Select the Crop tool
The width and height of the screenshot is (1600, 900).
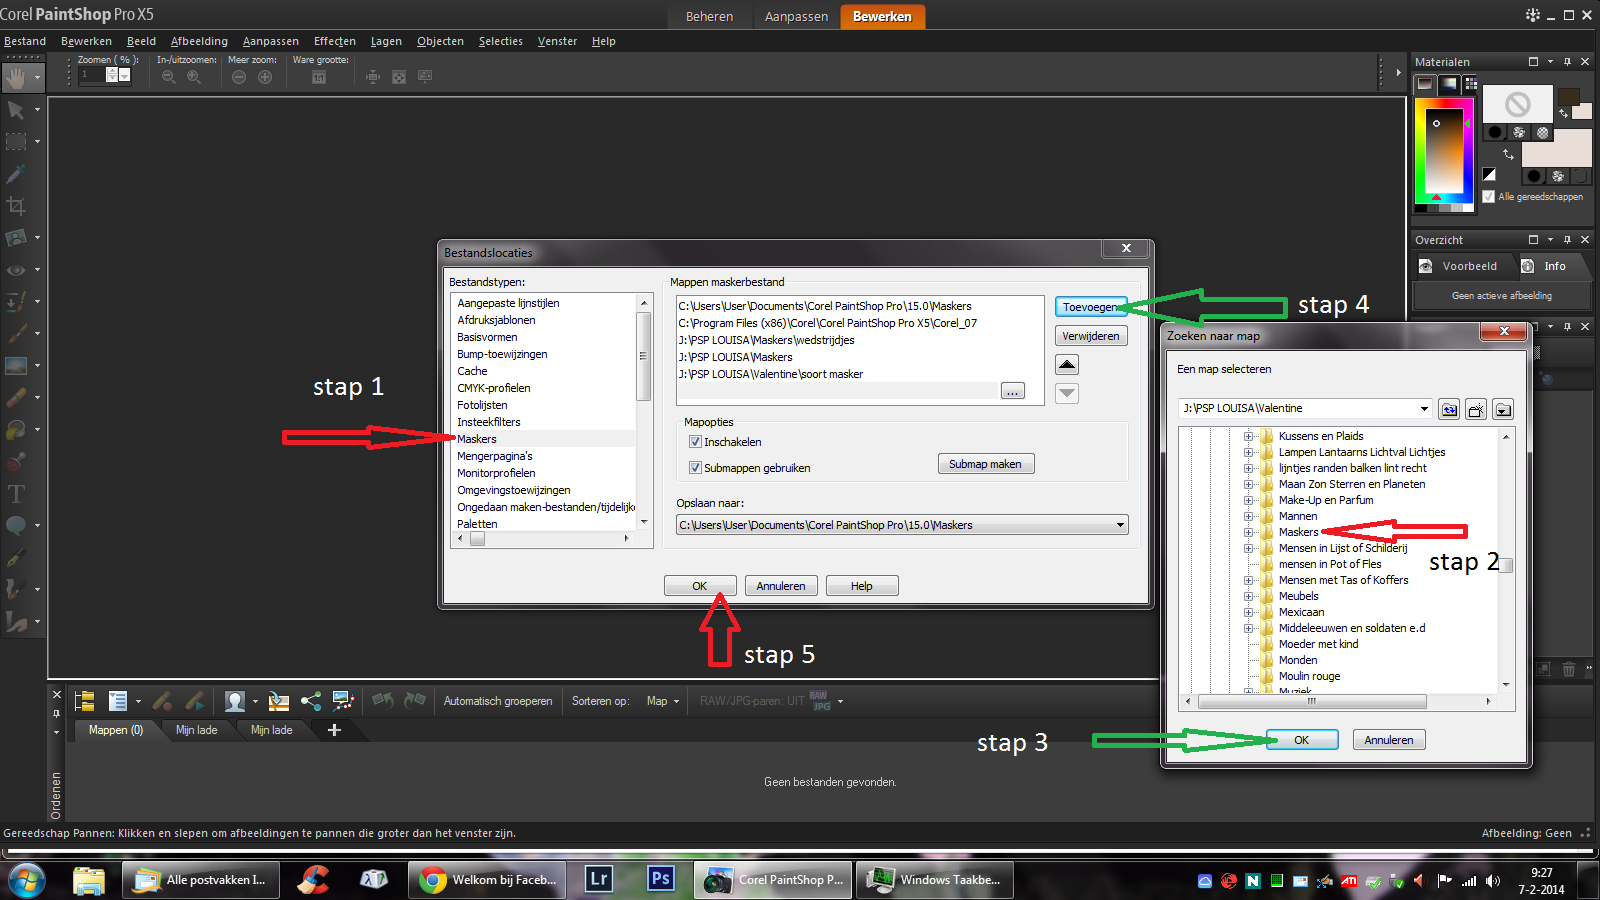[16, 206]
